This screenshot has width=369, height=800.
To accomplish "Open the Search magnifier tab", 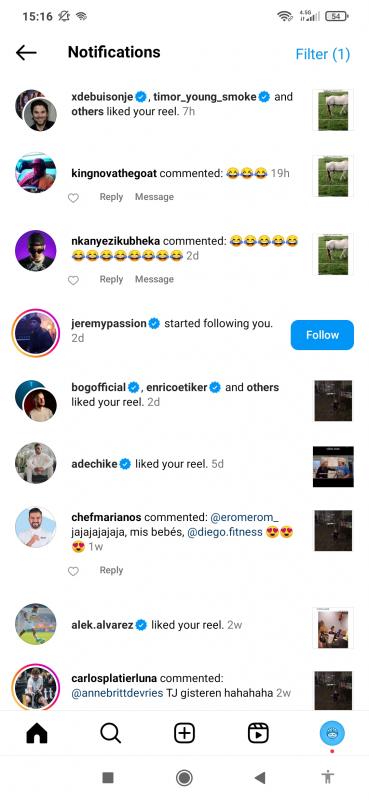I will click(x=110, y=734).
